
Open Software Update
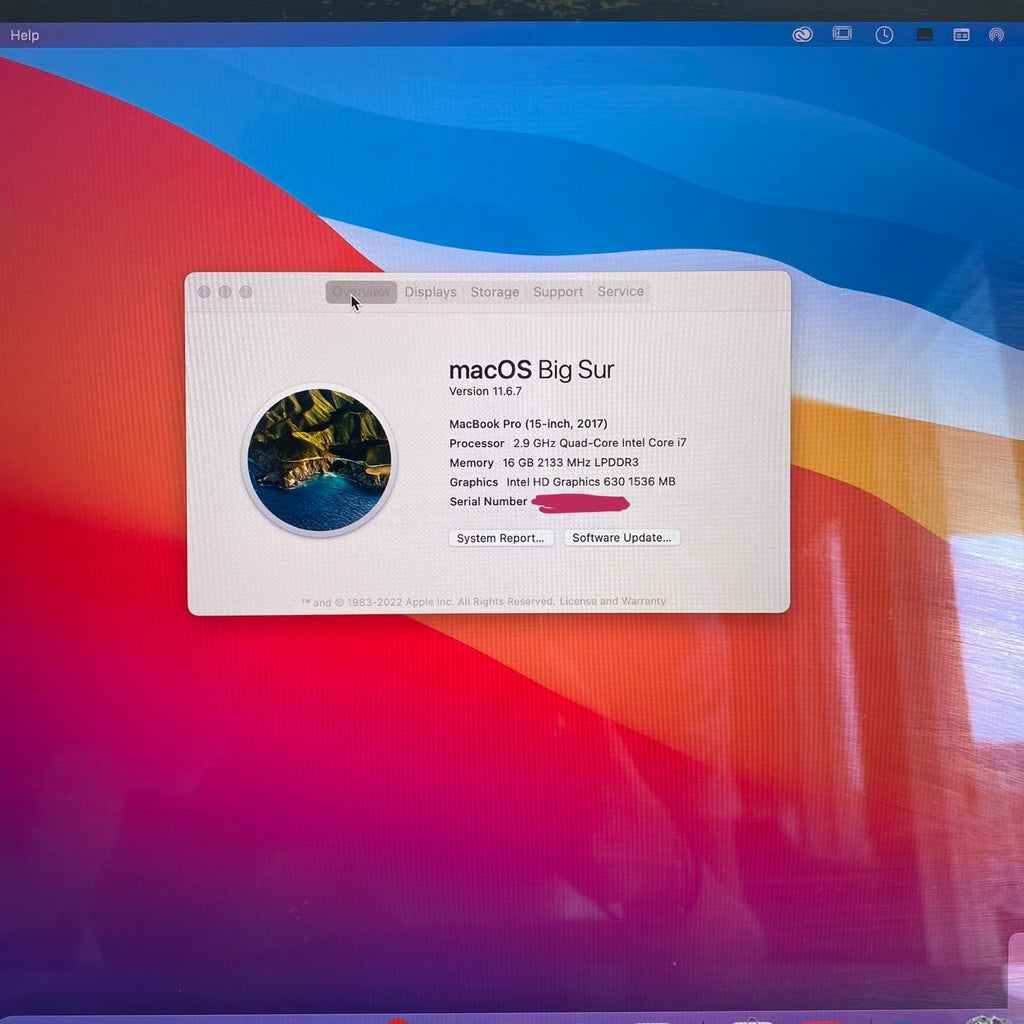click(x=621, y=538)
